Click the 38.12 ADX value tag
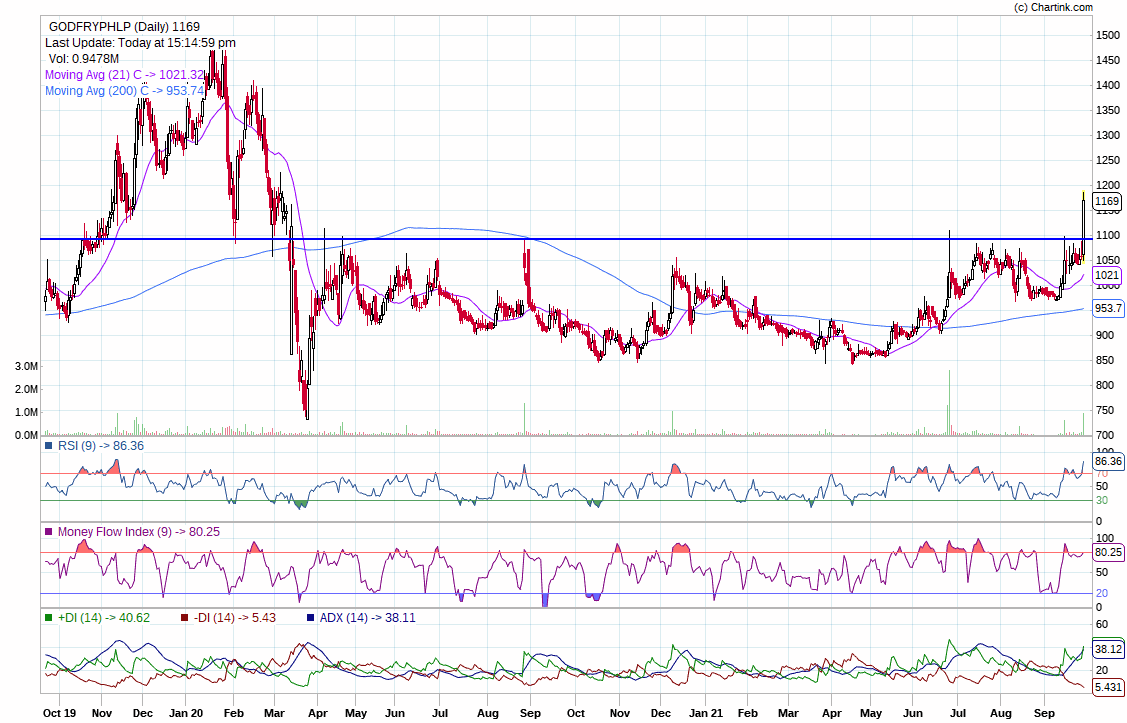 click(x=1109, y=649)
